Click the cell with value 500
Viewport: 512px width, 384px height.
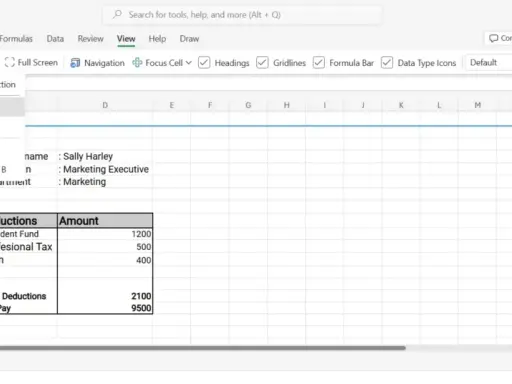[105, 247]
